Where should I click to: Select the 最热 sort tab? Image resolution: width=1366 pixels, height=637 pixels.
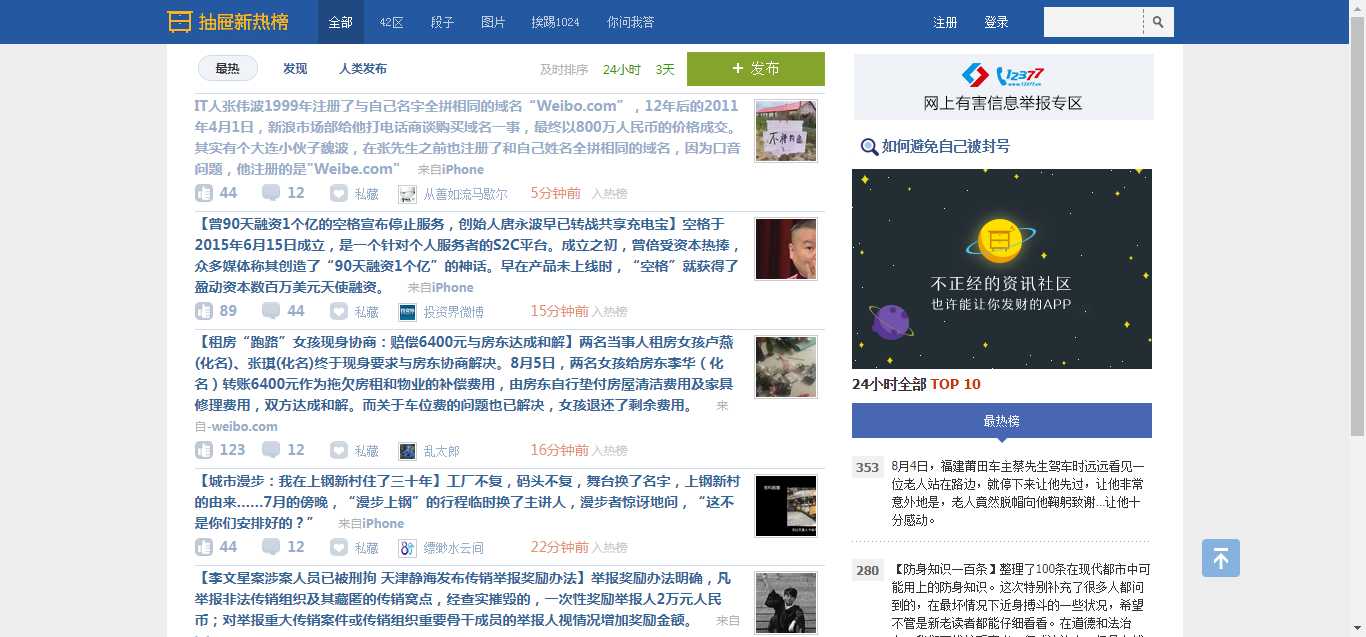point(228,68)
